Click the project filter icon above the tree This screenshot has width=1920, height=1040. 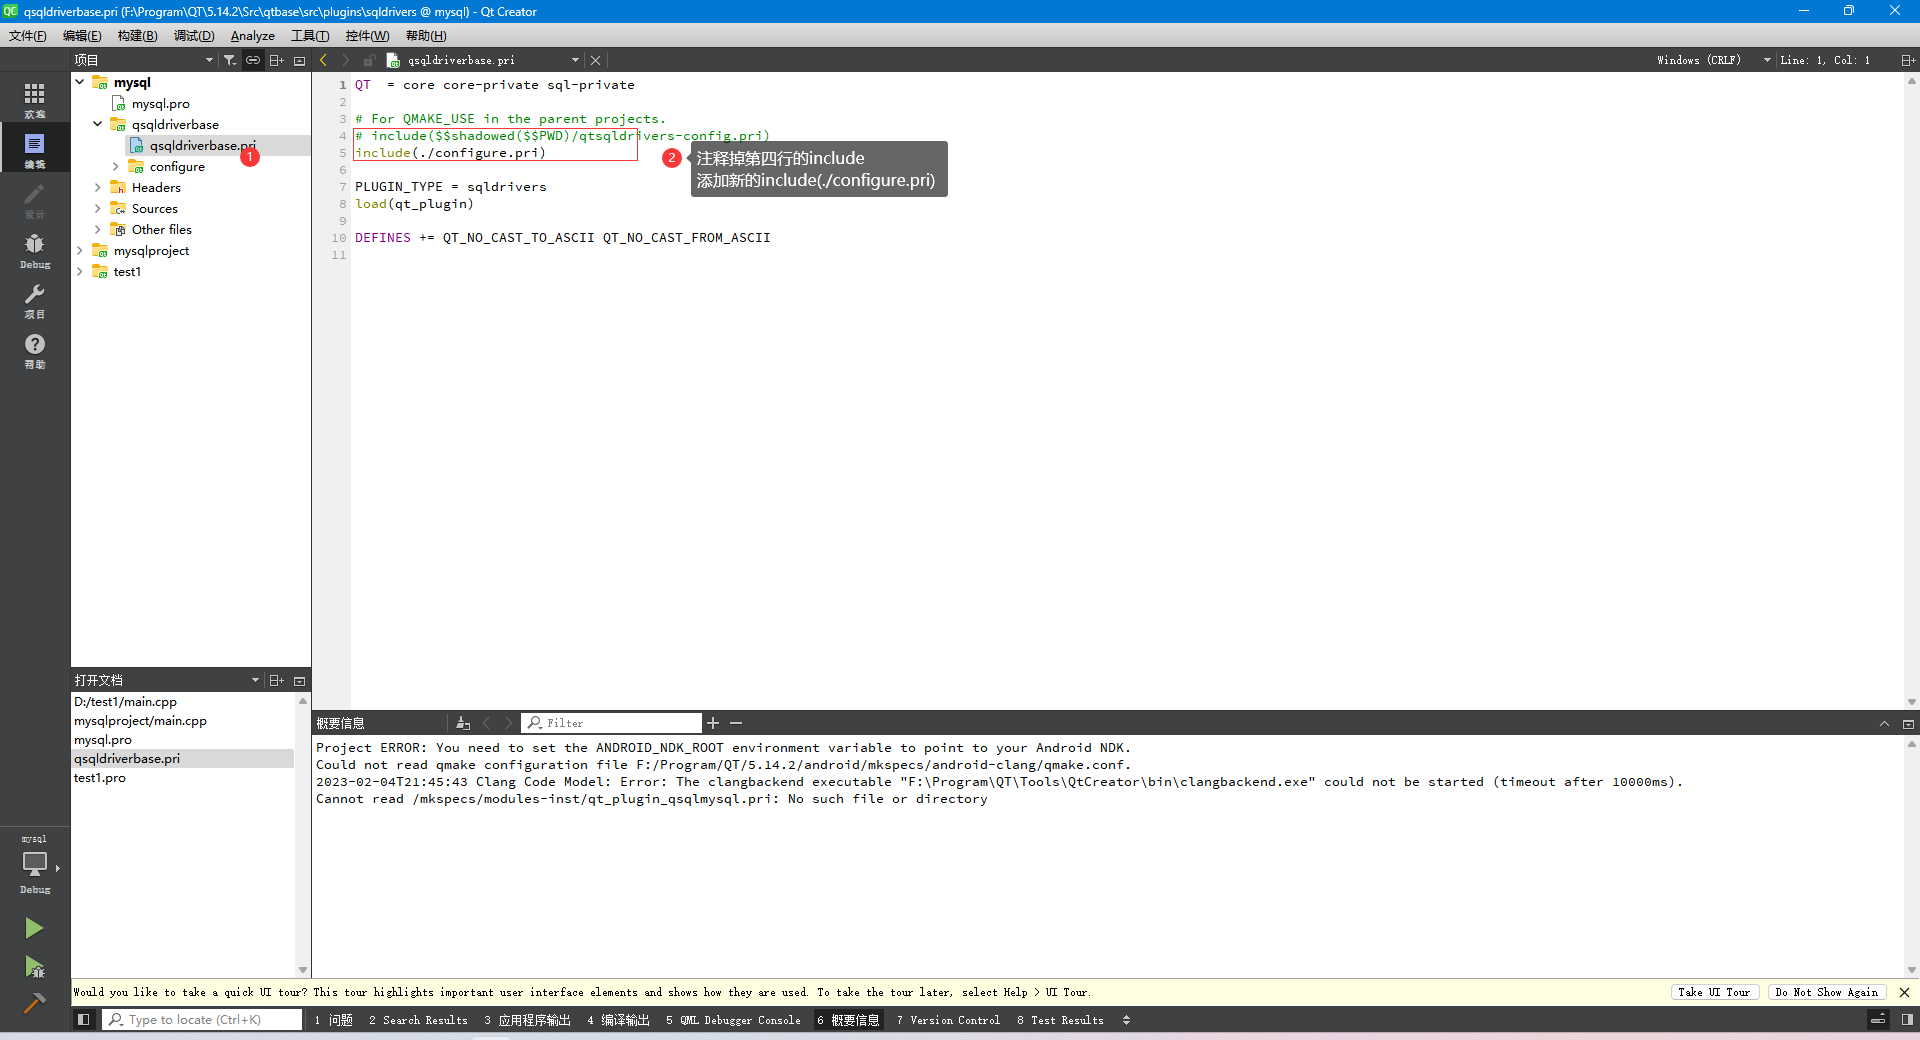[229, 60]
